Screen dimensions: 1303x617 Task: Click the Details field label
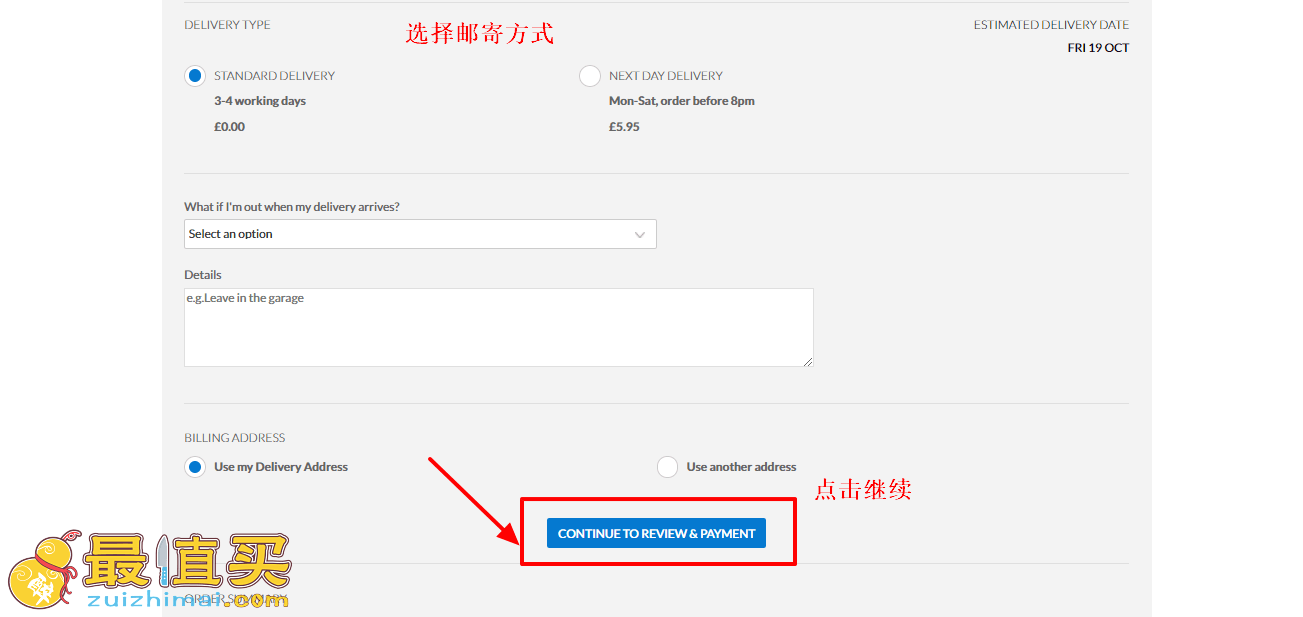tap(203, 275)
